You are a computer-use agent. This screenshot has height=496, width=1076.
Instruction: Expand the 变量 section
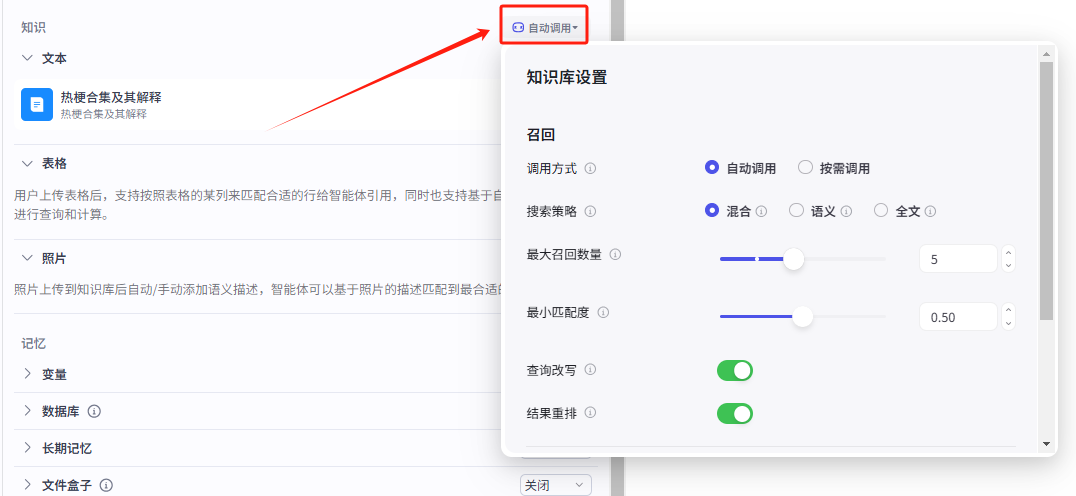point(28,374)
